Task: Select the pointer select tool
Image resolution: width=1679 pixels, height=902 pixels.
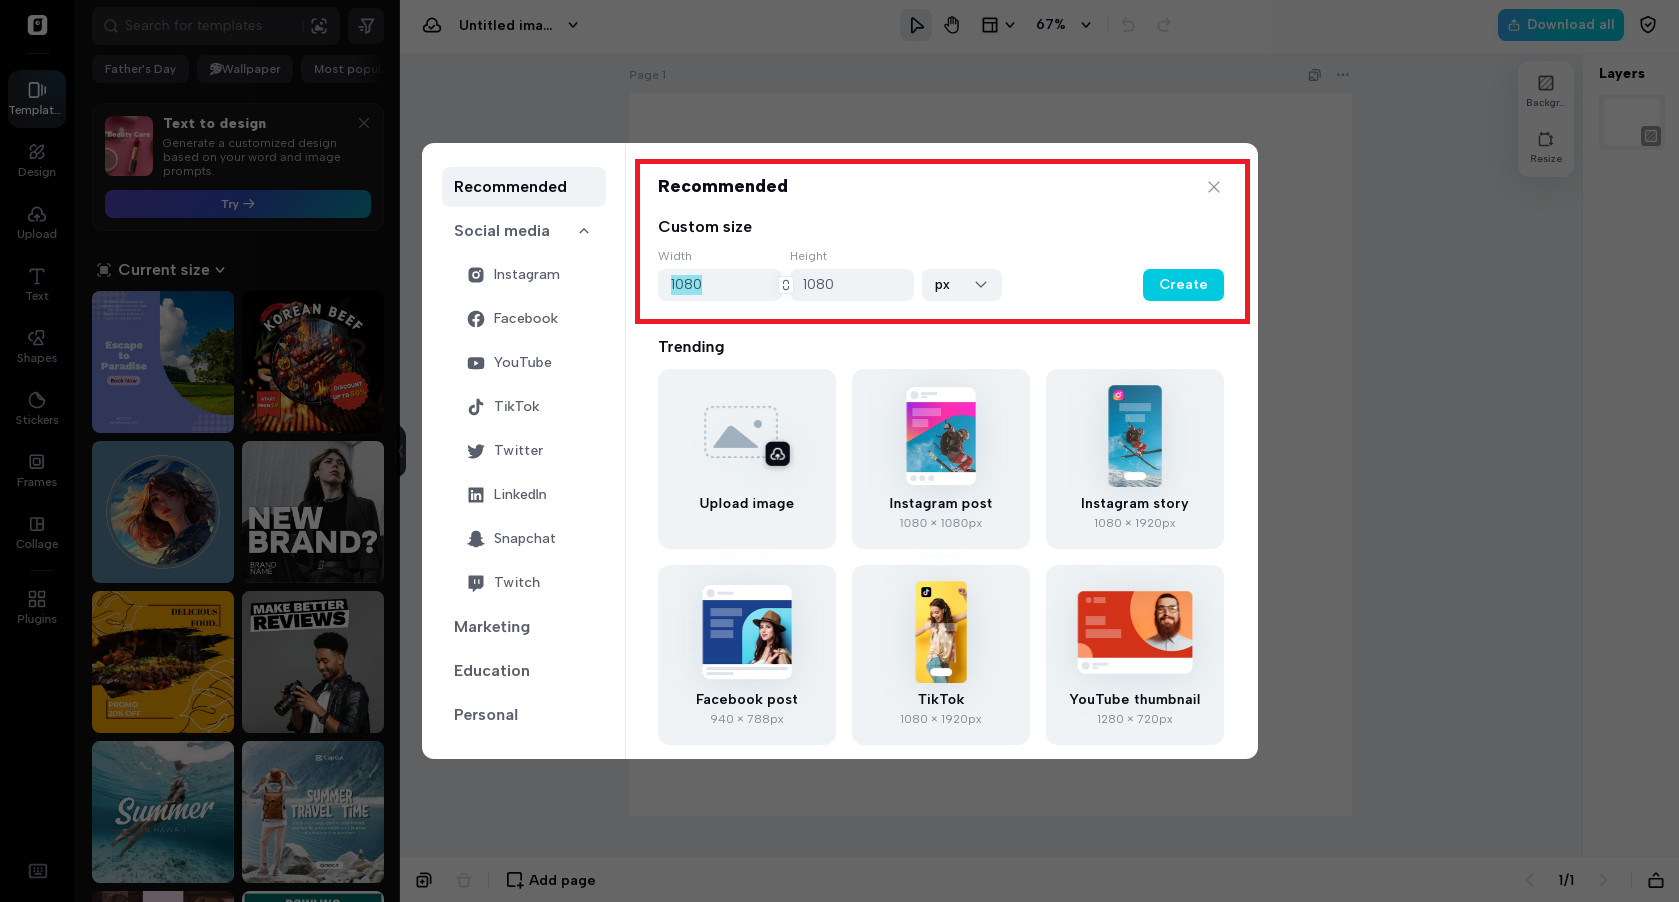Action: click(916, 25)
